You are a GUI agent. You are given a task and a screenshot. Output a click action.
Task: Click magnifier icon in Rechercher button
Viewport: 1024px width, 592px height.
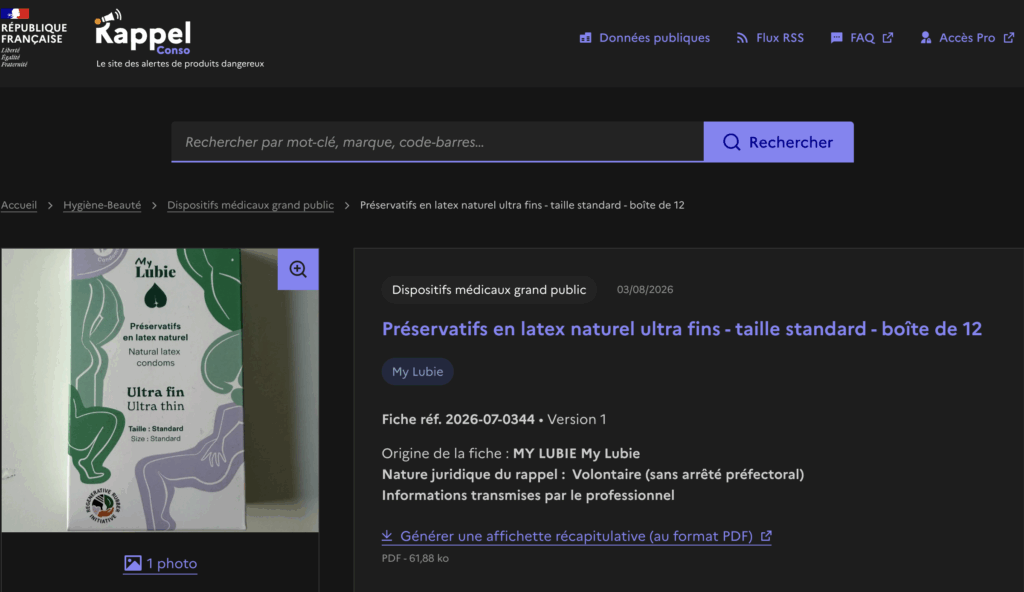tap(731, 142)
